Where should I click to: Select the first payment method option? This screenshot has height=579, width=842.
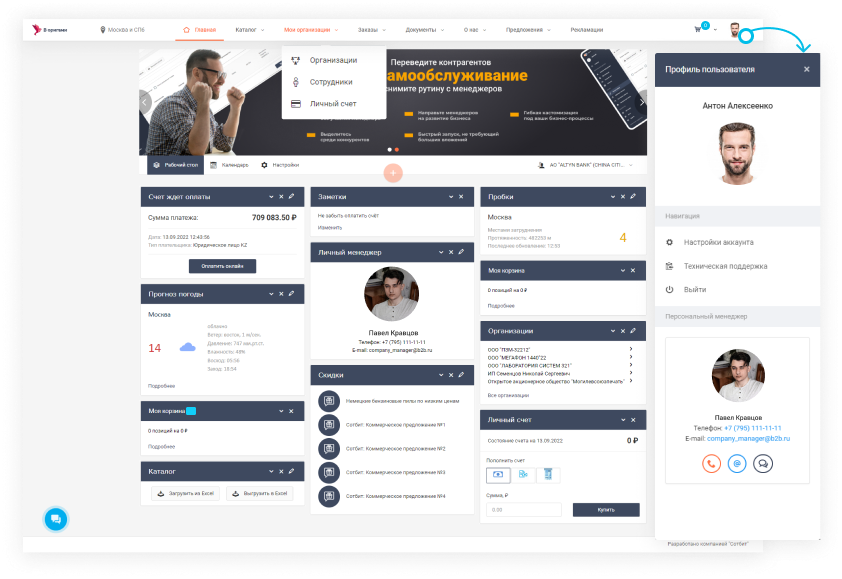pyautogui.click(x=498, y=475)
